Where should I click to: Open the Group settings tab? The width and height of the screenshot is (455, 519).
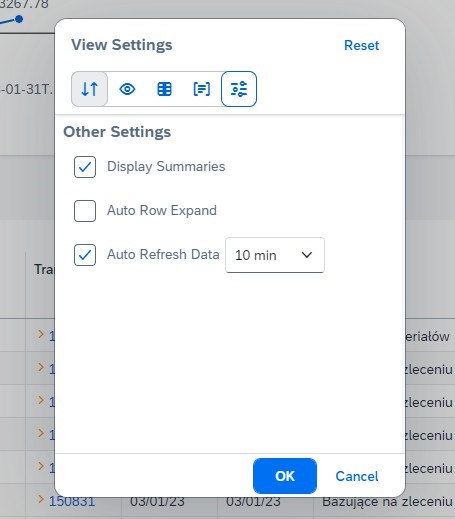(202, 89)
